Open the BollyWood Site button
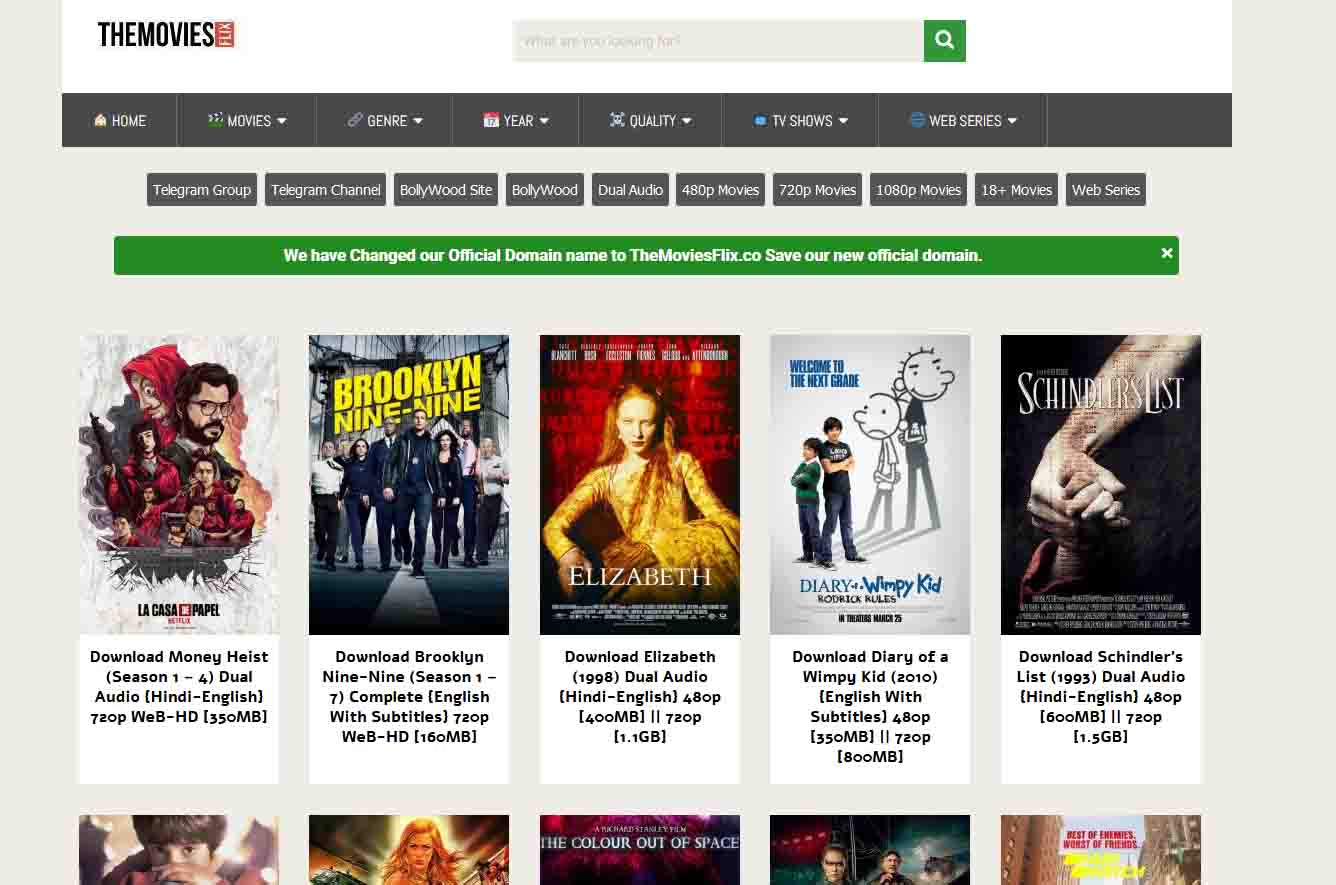The image size is (1336, 885). (x=446, y=190)
